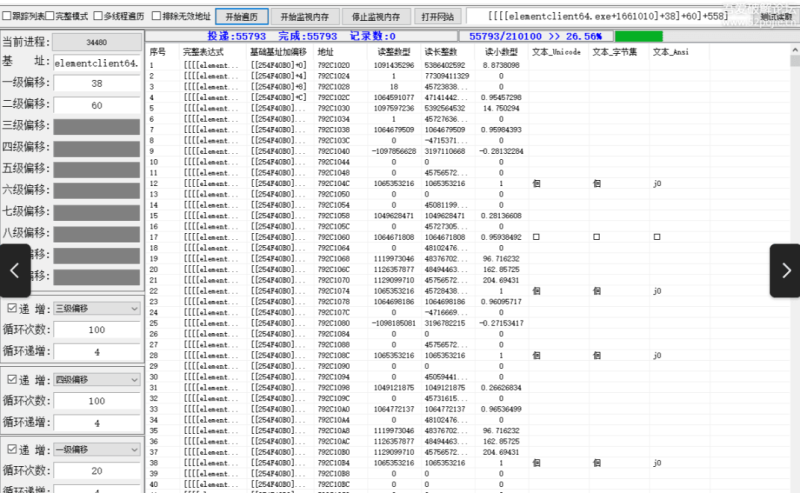Sort by the 地址 column header
Screen dimensions: 800x493
pos(326,51)
